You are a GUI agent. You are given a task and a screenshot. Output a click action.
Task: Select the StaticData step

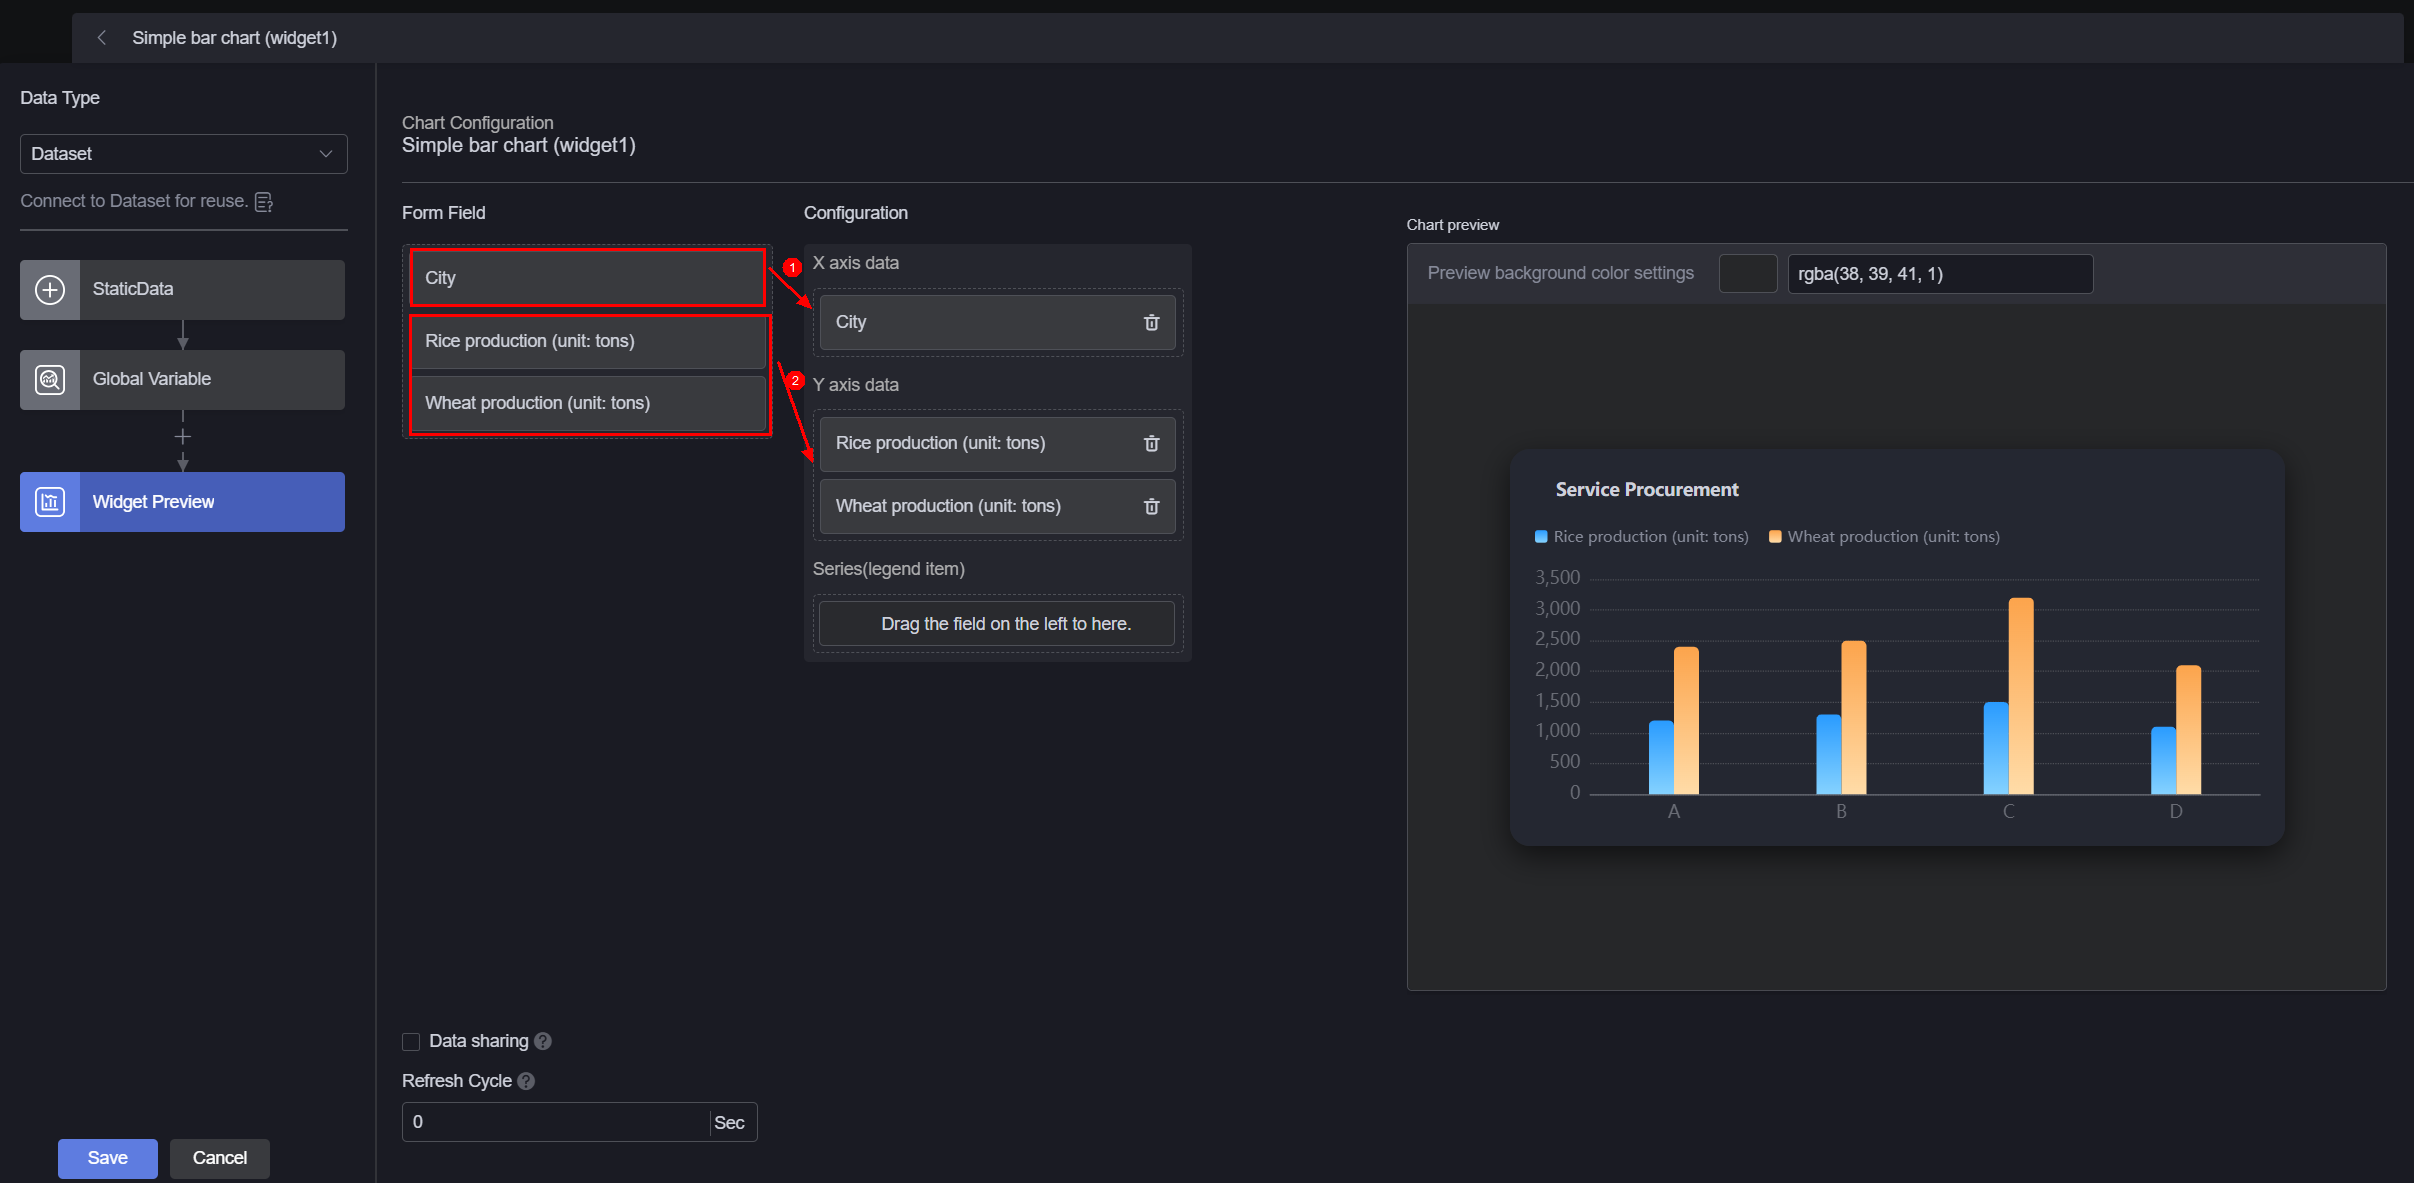[182, 290]
